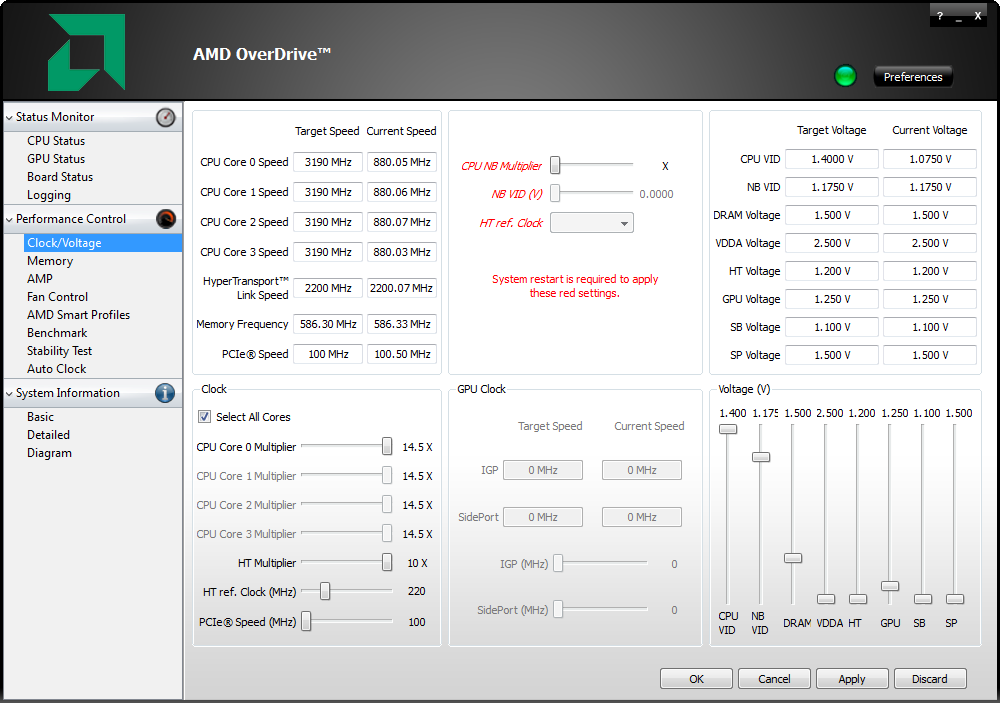This screenshot has width=1000, height=703.
Task: Open the HT ref. Clock dropdown
Action: (592, 223)
